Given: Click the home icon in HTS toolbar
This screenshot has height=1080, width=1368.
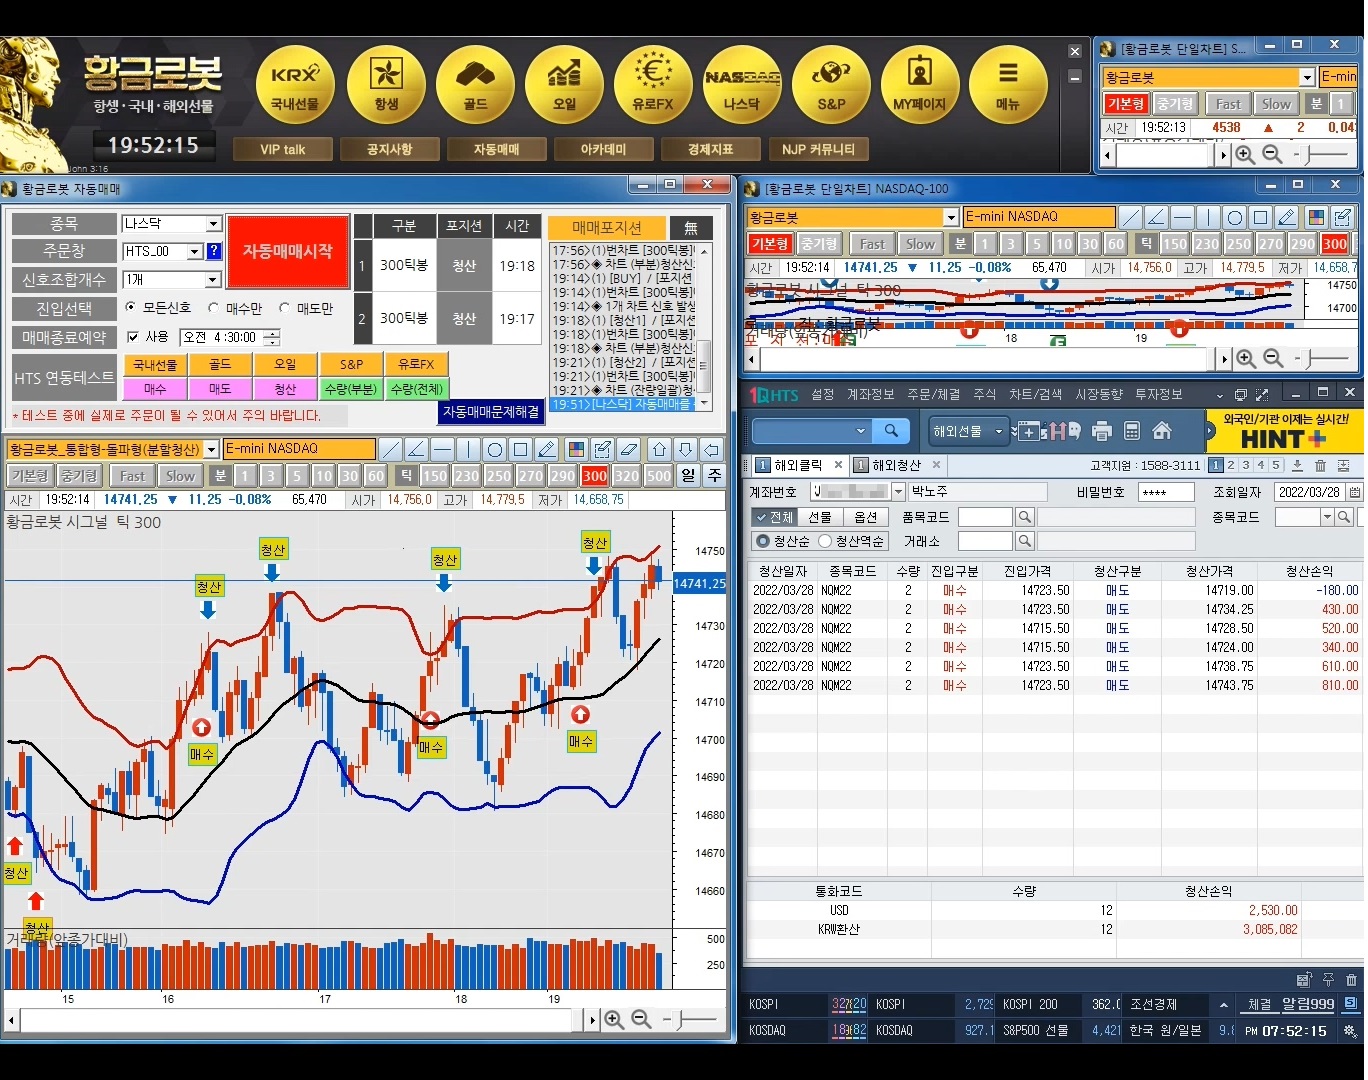Looking at the screenshot, I should (1162, 431).
